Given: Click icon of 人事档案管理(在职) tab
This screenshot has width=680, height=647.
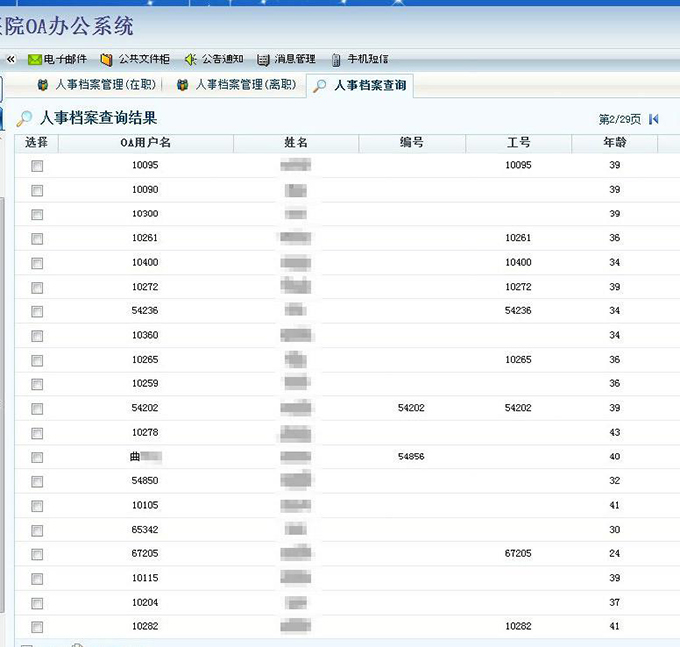Looking at the screenshot, I should coord(42,85).
